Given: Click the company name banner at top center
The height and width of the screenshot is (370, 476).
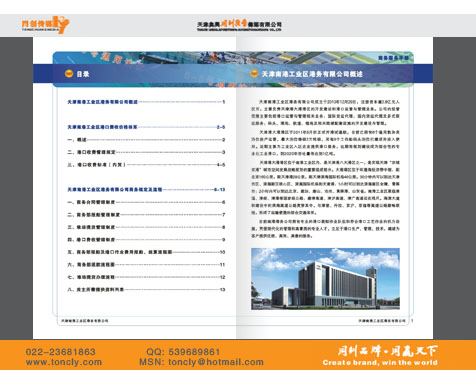Looking at the screenshot, I should click(239, 25).
